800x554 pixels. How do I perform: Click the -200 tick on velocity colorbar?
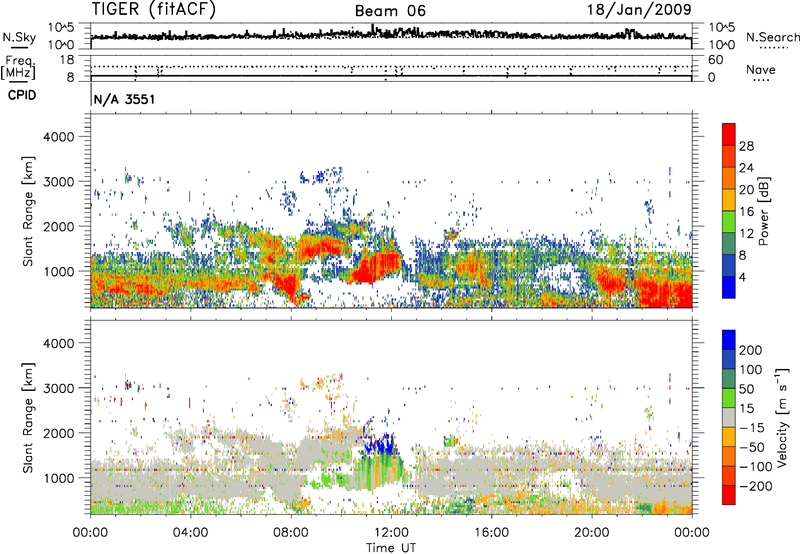755,486
